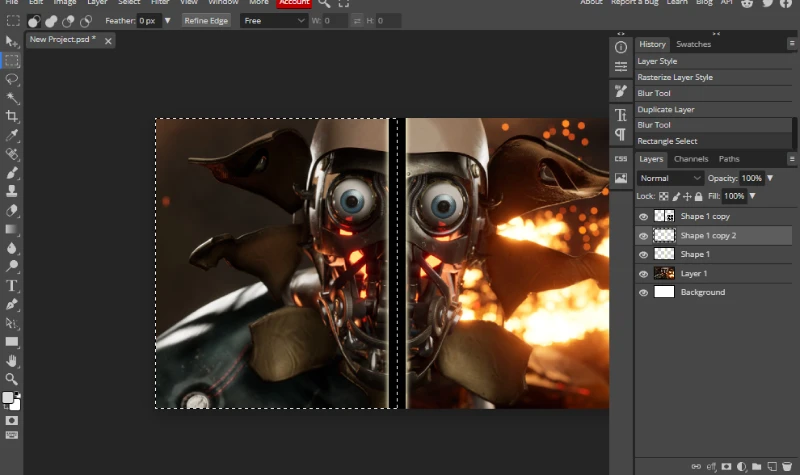Click the Refine Edge button
Image resolution: width=800 pixels, height=475 pixels.
click(206, 21)
